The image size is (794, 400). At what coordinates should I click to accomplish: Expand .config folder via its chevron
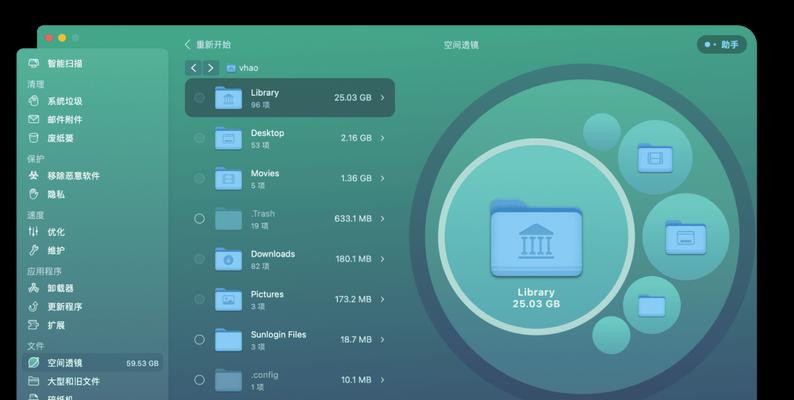click(382, 380)
